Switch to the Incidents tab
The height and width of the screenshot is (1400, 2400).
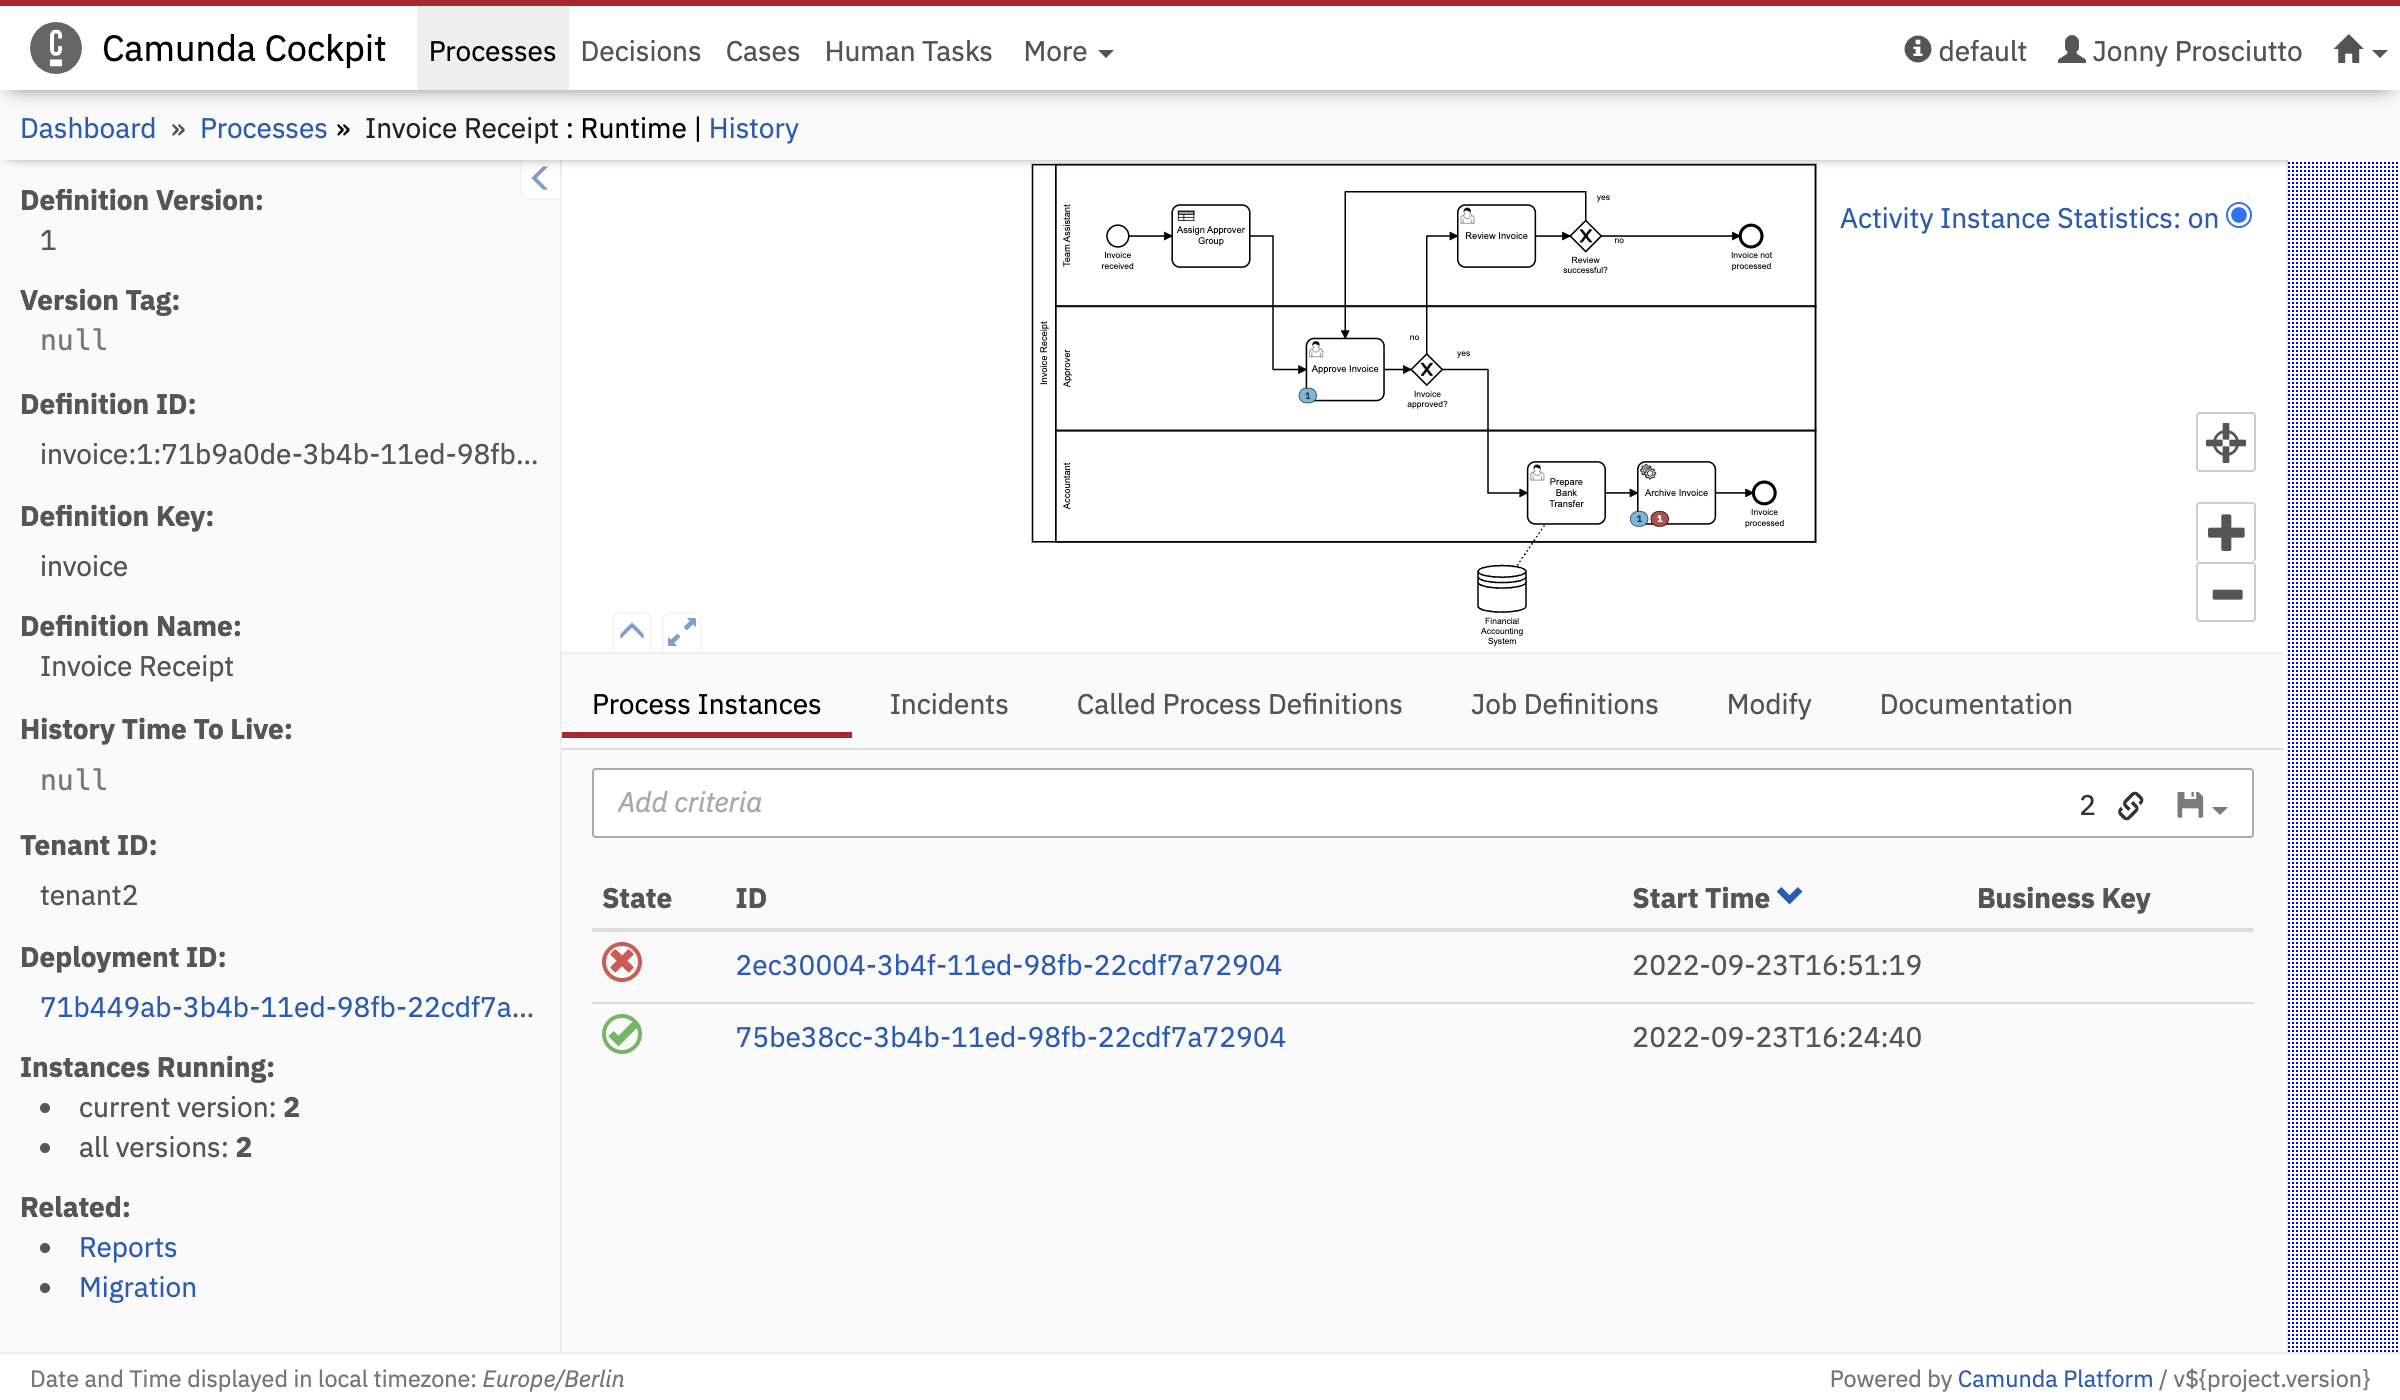pyautogui.click(x=948, y=705)
